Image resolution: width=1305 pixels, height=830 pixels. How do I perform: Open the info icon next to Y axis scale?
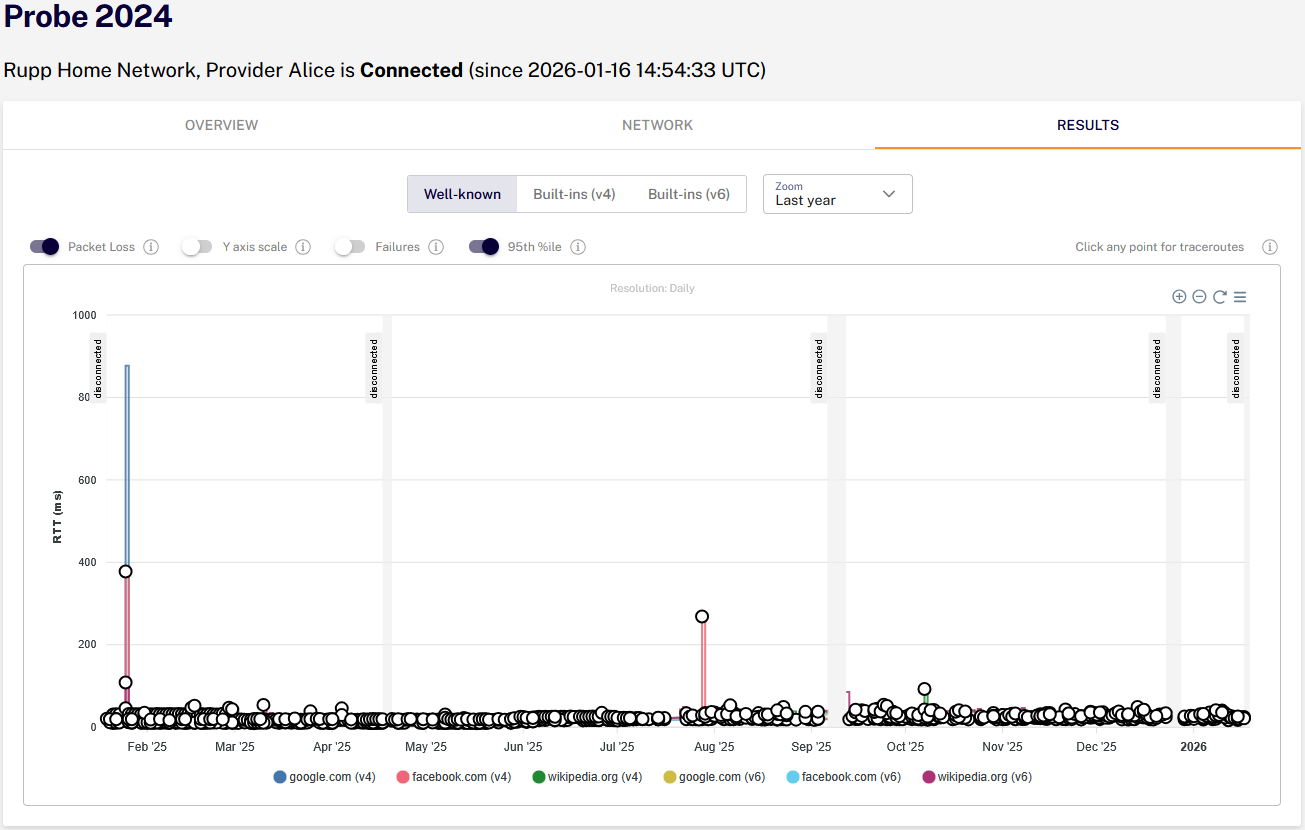pos(303,247)
